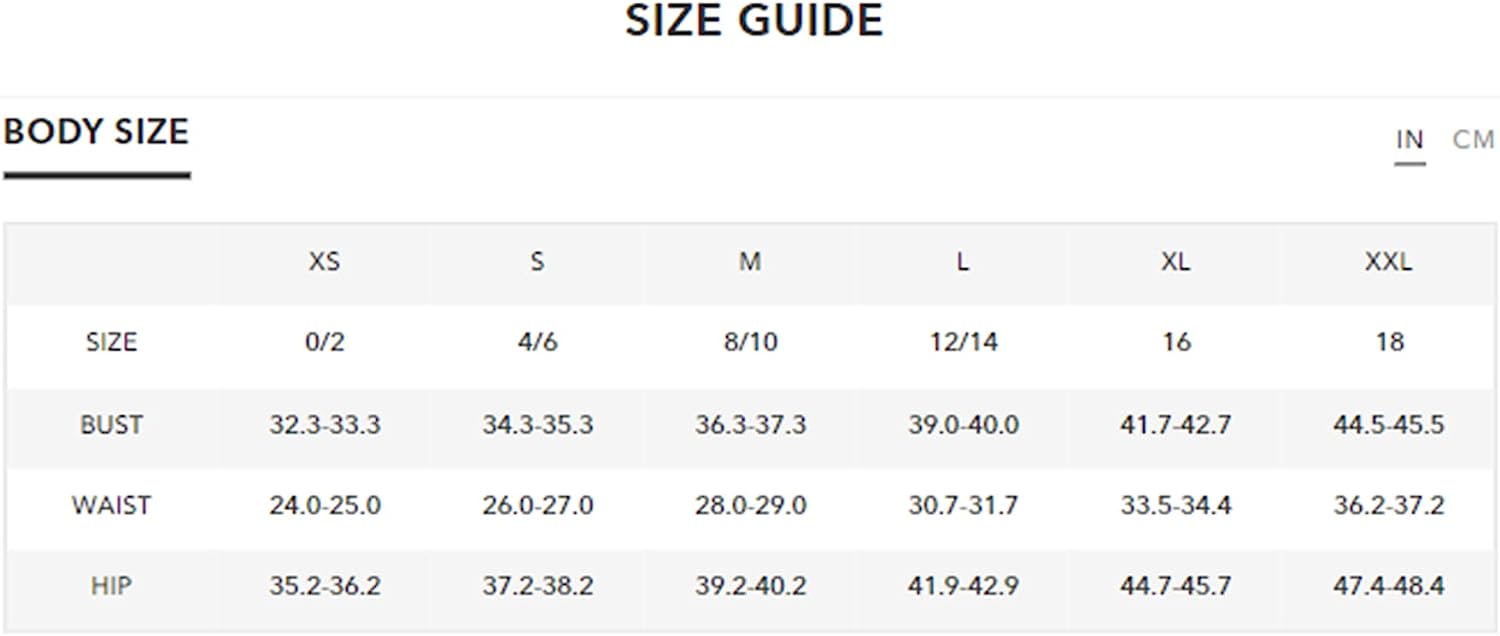Select the XS column header
1500x636 pixels.
point(324,262)
